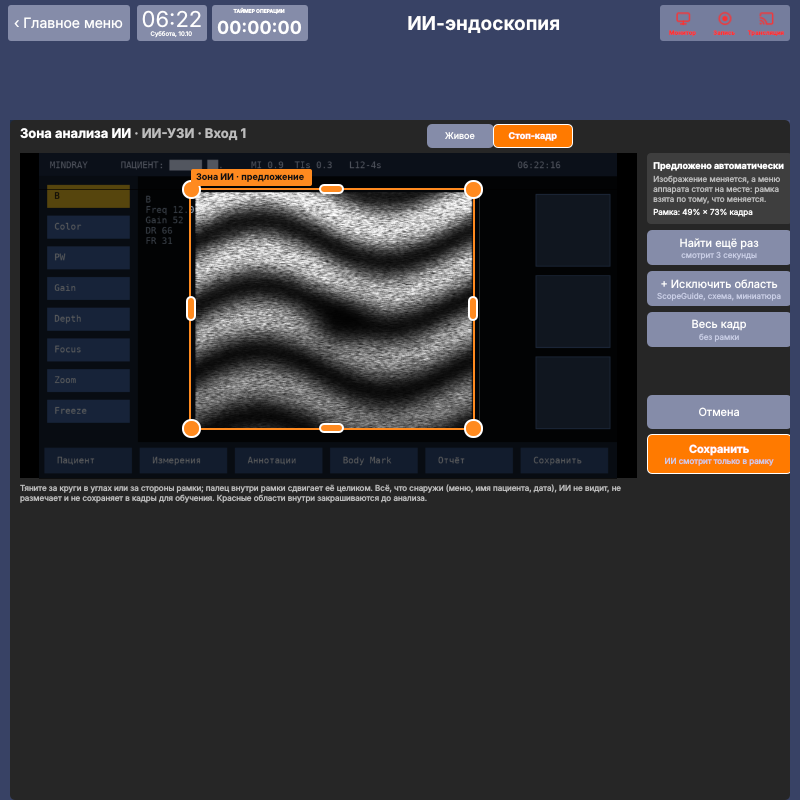Click the top-right corner handle of the frame

tap(473, 189)
